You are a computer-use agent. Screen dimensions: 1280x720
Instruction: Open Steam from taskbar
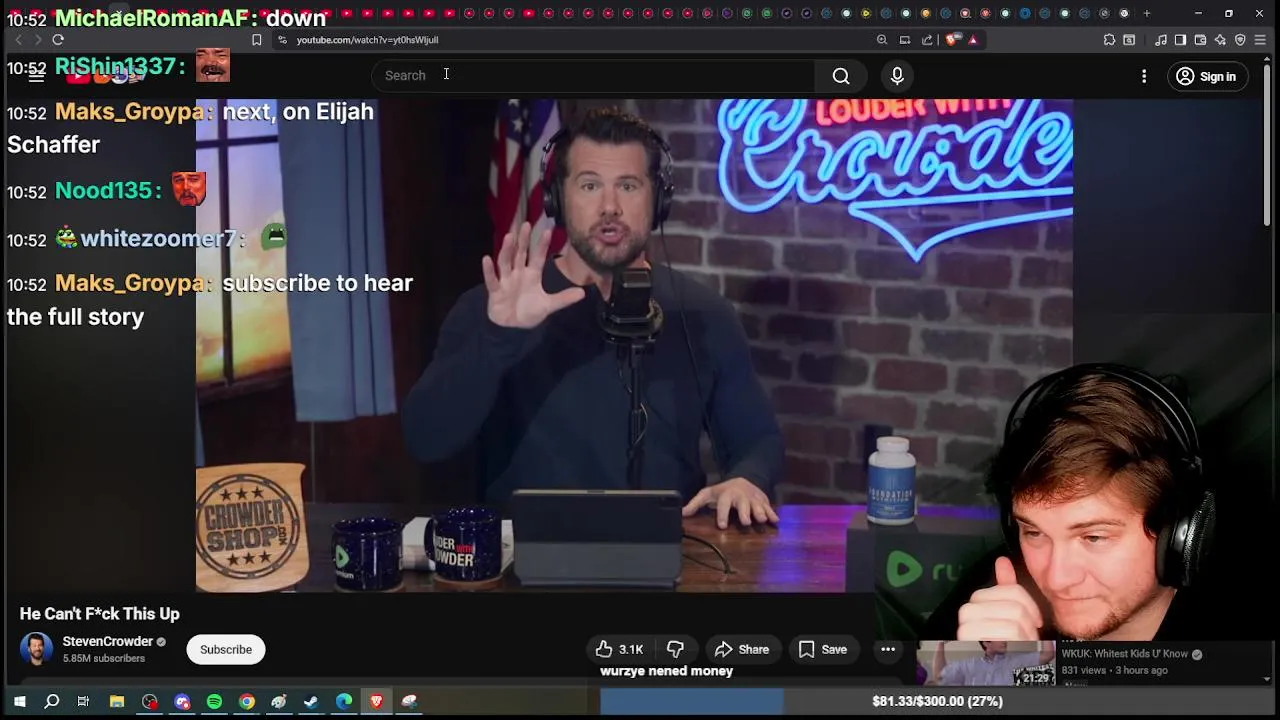pyautogui.click(x=311, y=702)
